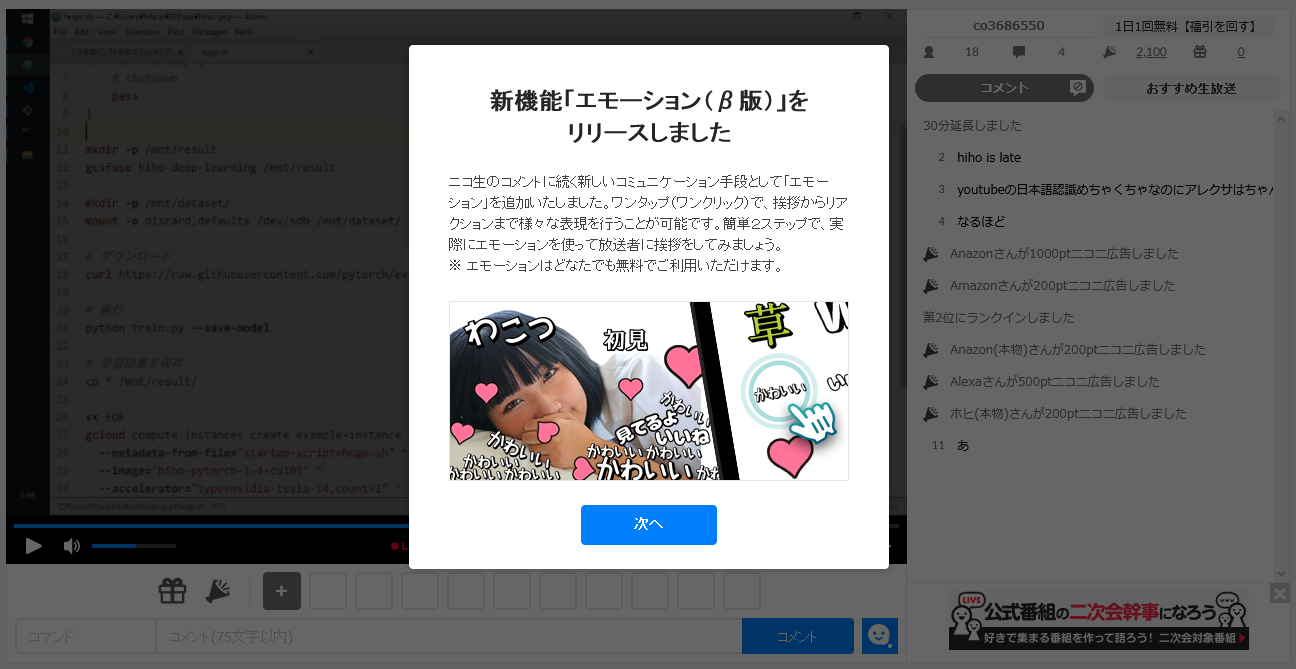Open the co3686550 community link
This screenshot has width=1296, height=669.
click(x=1008, y=26)
